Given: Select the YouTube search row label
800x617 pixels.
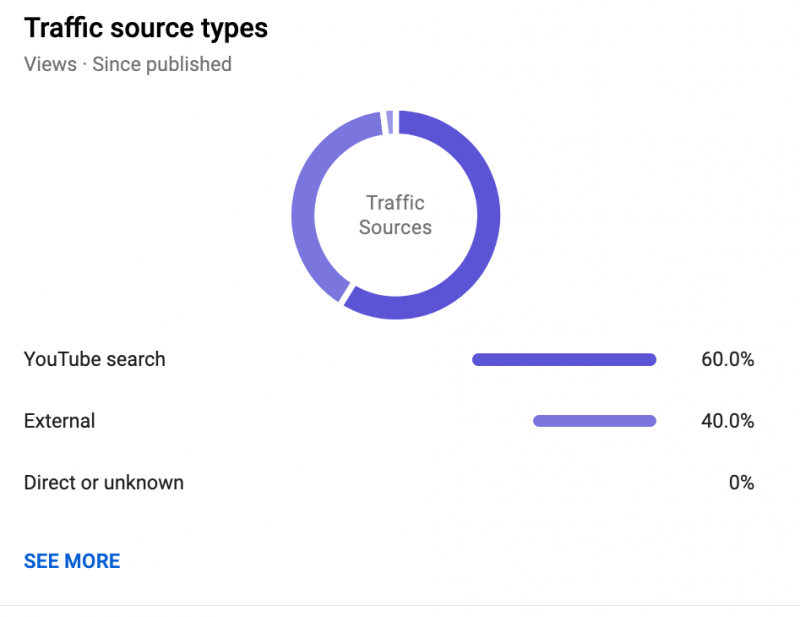Looking at the screenshot, I should tap(95, 359).
